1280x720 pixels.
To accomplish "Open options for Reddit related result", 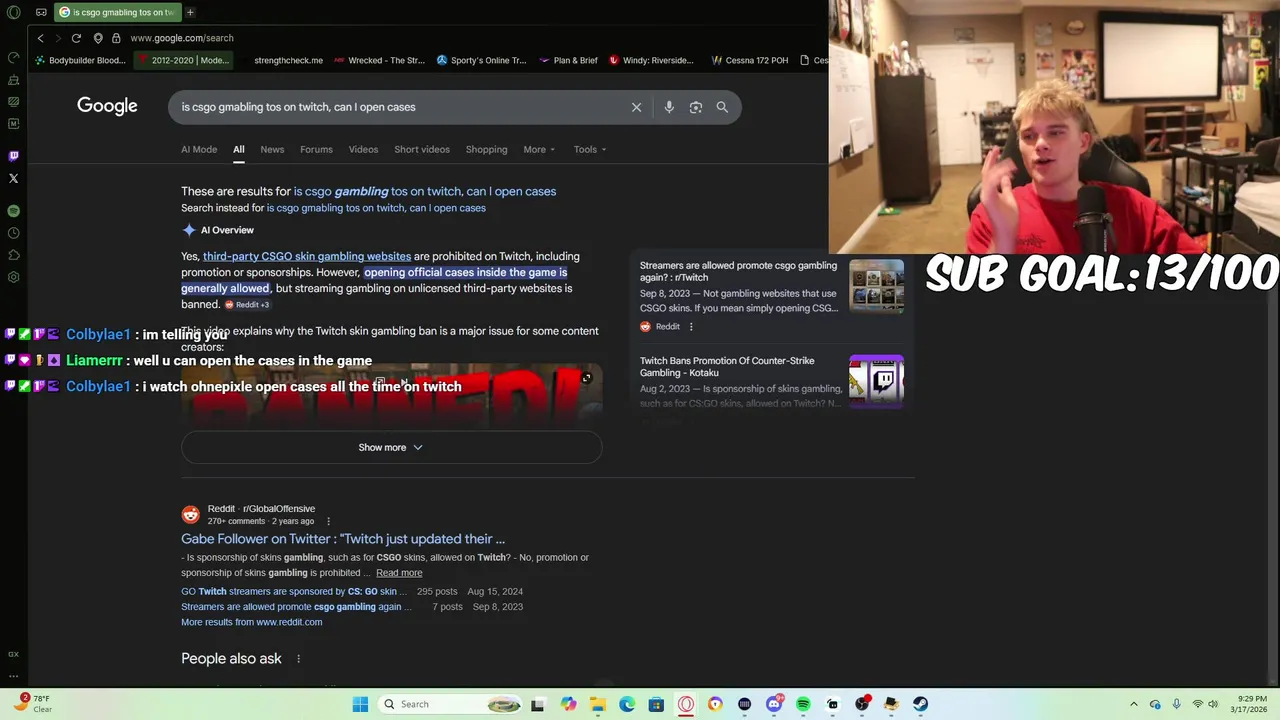I will click(690, 326).
